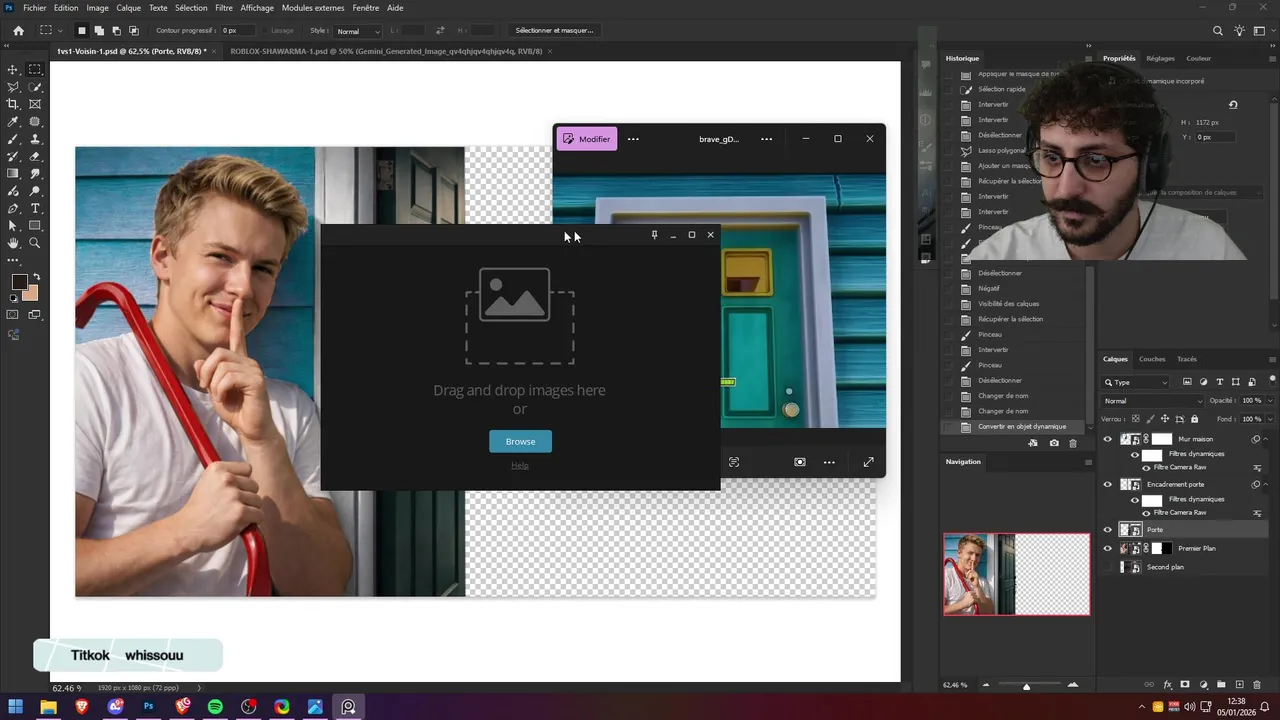This screenshot has width=1280, height=720.
Task: Swap foreground and background colors
Action: (x=37, y=277)
